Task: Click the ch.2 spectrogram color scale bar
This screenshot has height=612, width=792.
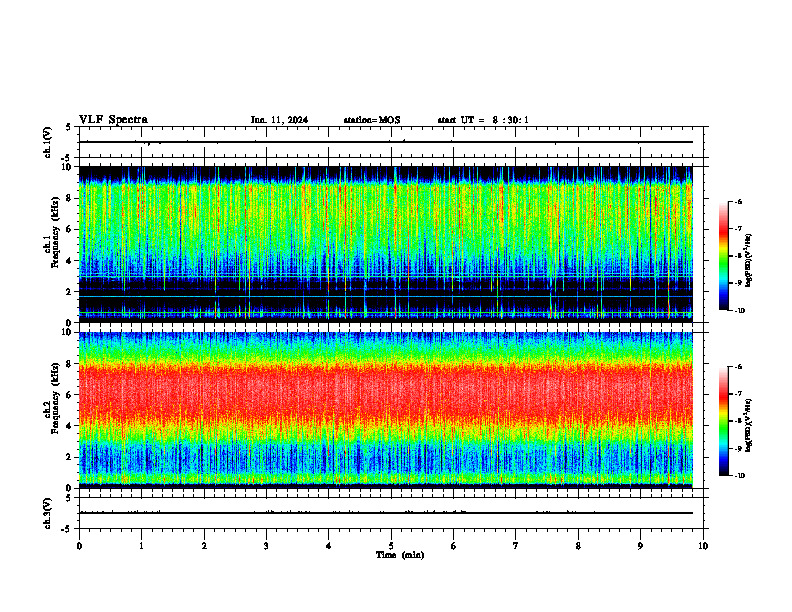Action: coord(723,421)
